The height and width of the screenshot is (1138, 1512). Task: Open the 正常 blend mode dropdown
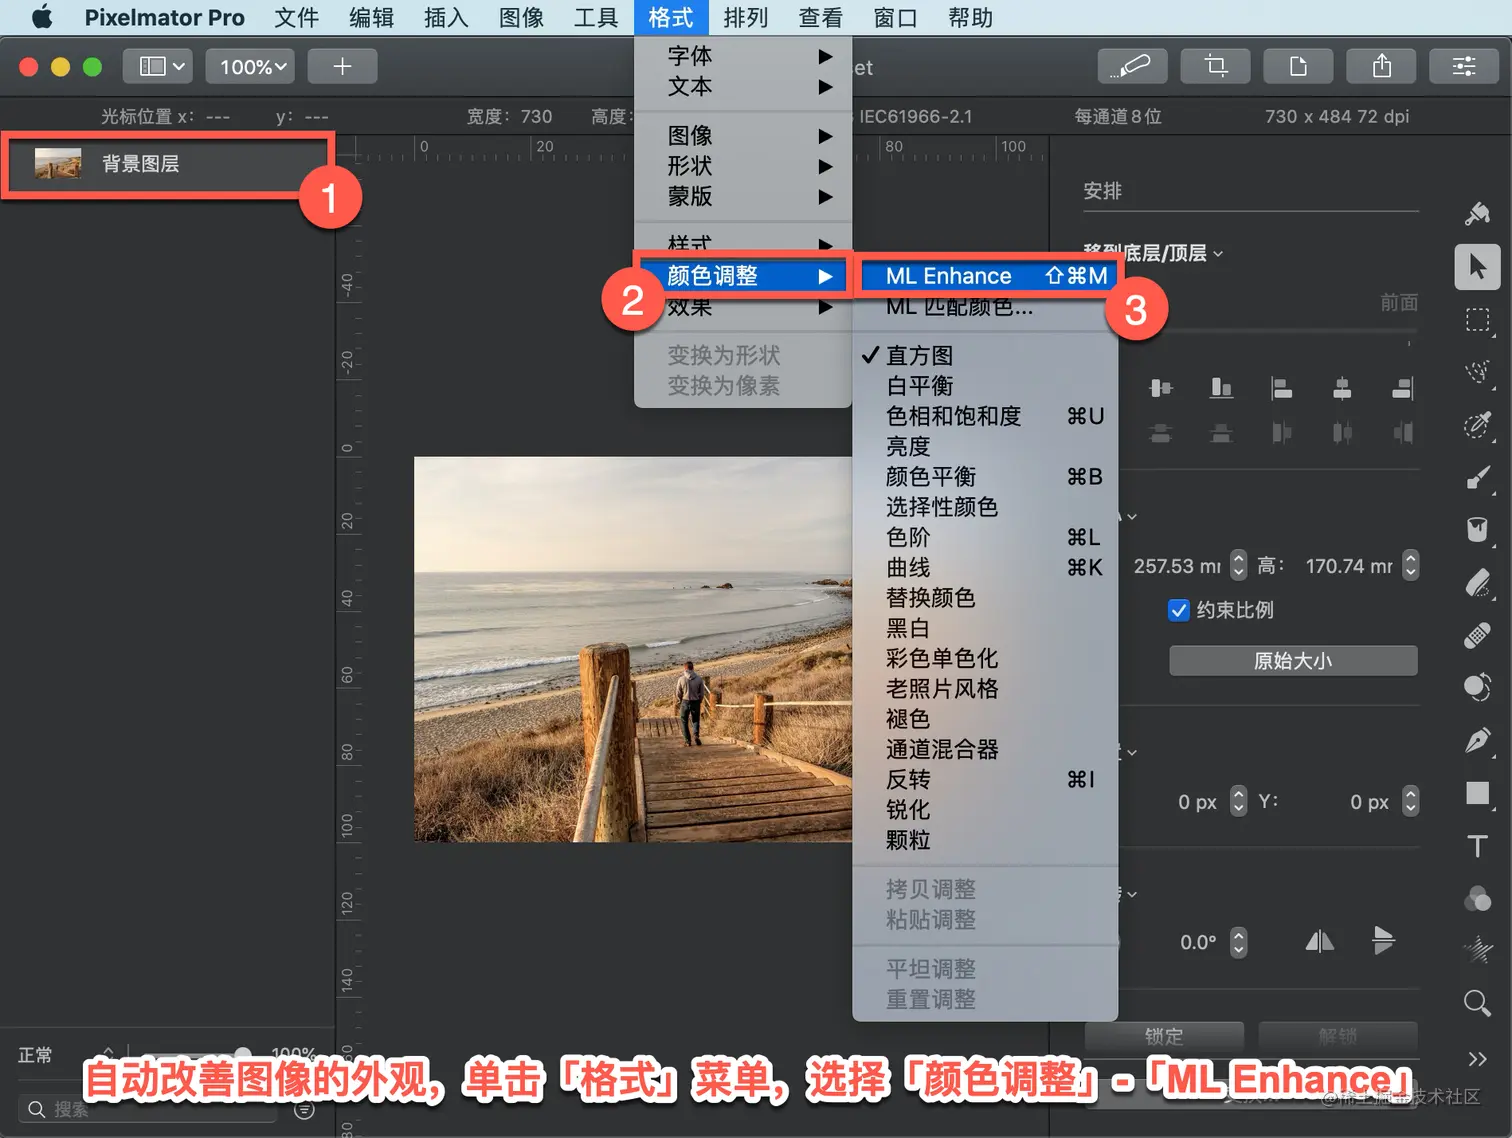point(66,1055)
